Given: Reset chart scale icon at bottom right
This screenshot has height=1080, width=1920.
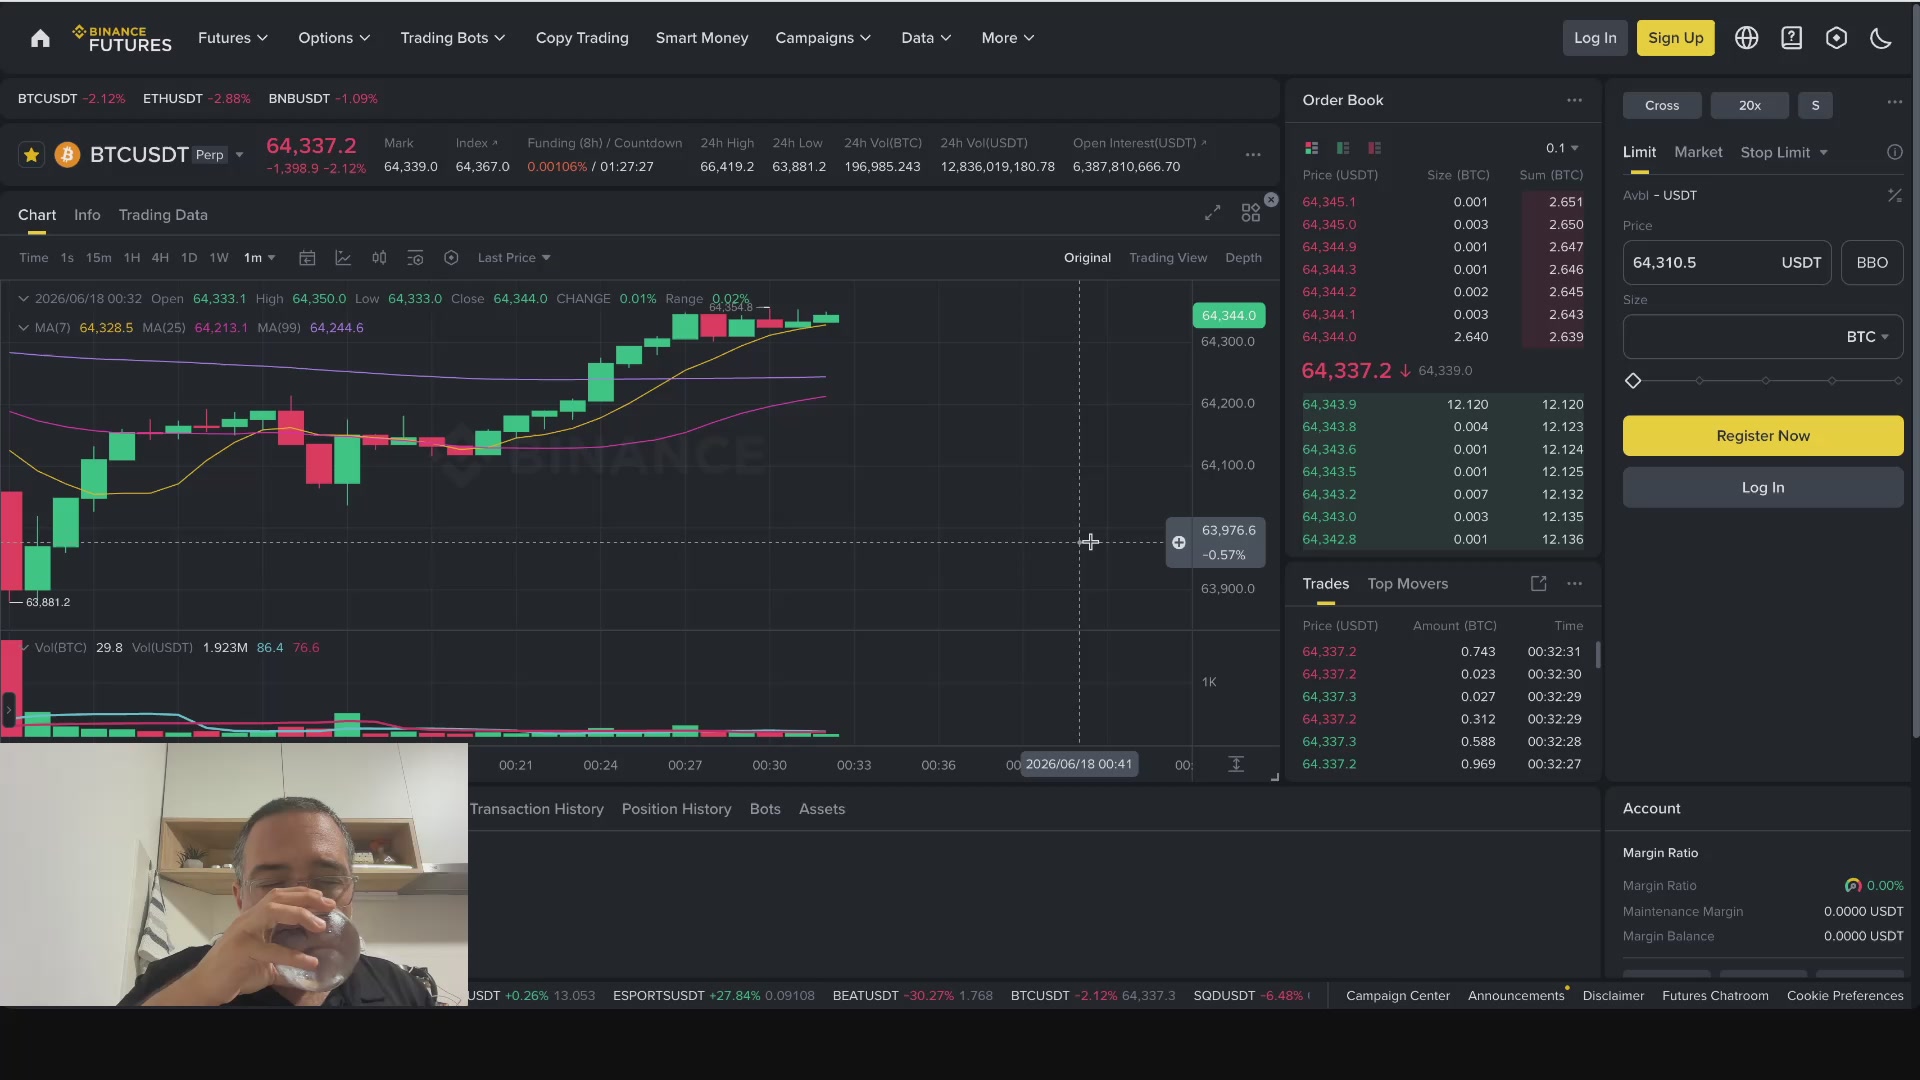Looking at the screenshot, I should click(1236, 764).
